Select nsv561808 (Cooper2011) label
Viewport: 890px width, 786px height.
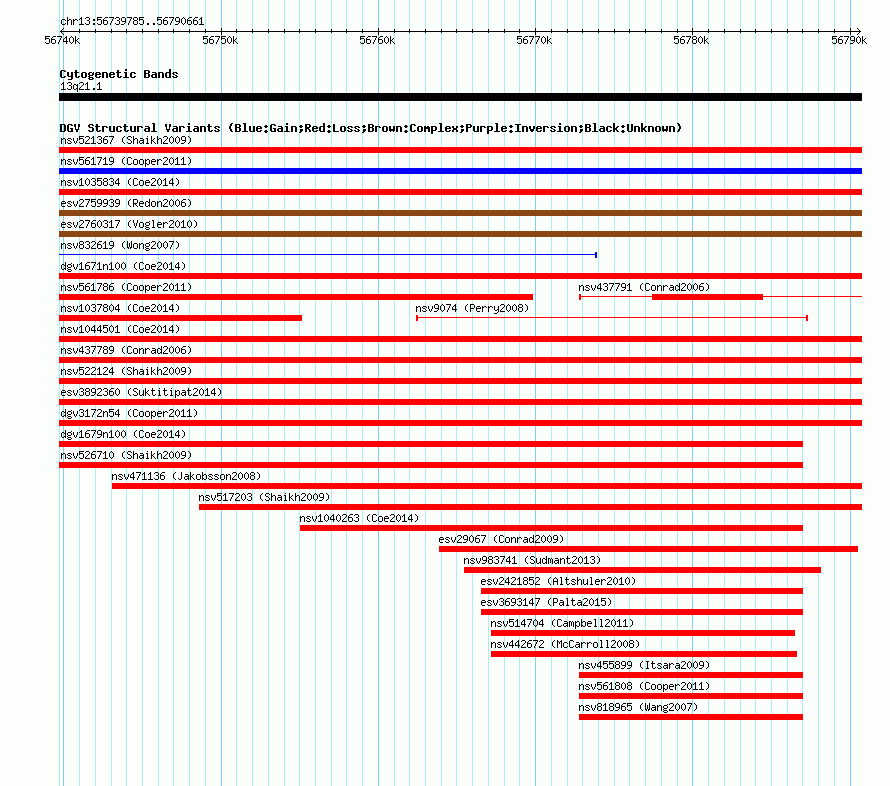tap(644, 686)
